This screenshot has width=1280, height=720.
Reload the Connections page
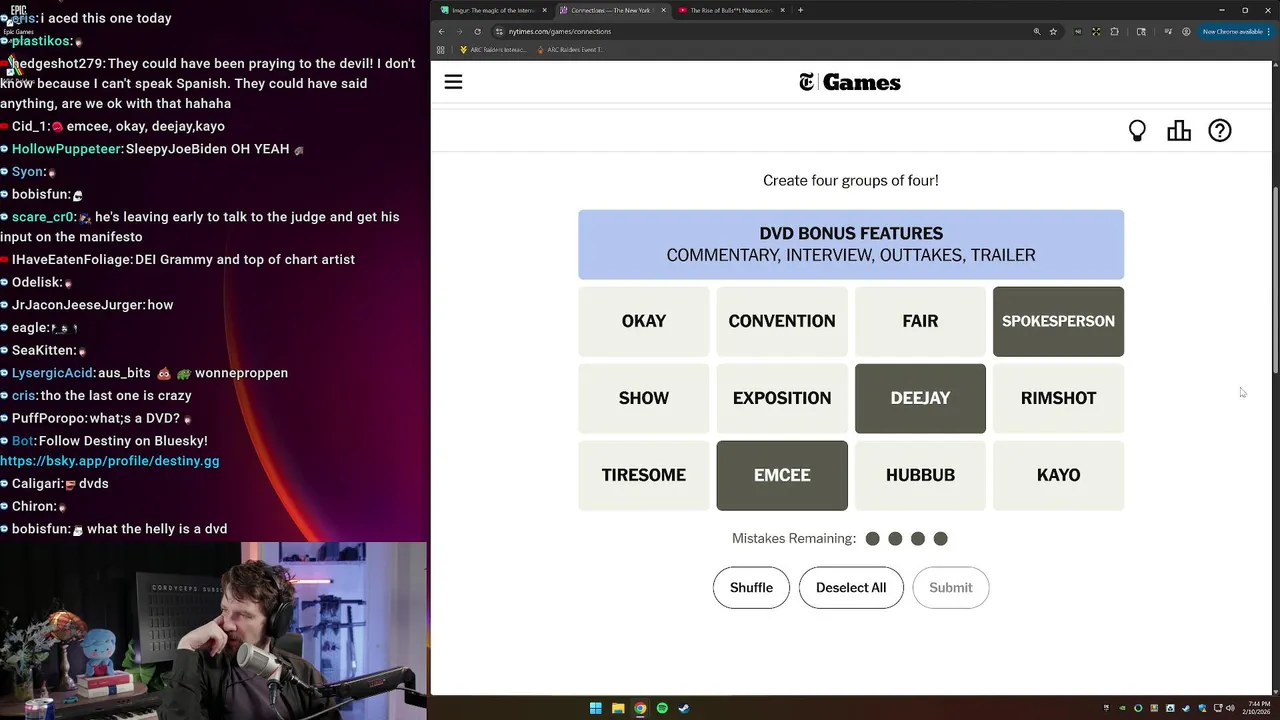tap(477, 31)
